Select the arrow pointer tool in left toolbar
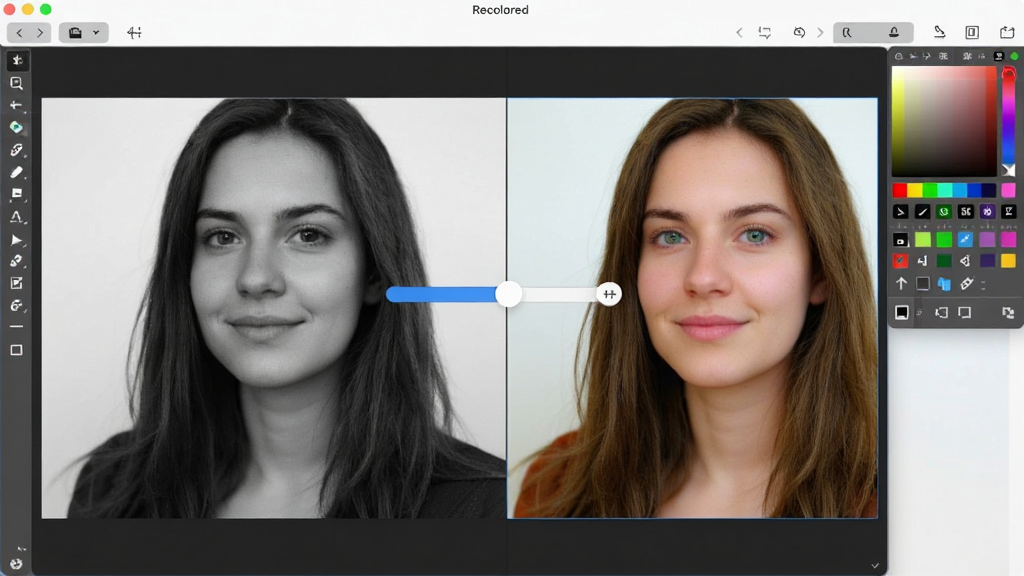The width and height of the screenshot is (1024, 576). (16, 240)
